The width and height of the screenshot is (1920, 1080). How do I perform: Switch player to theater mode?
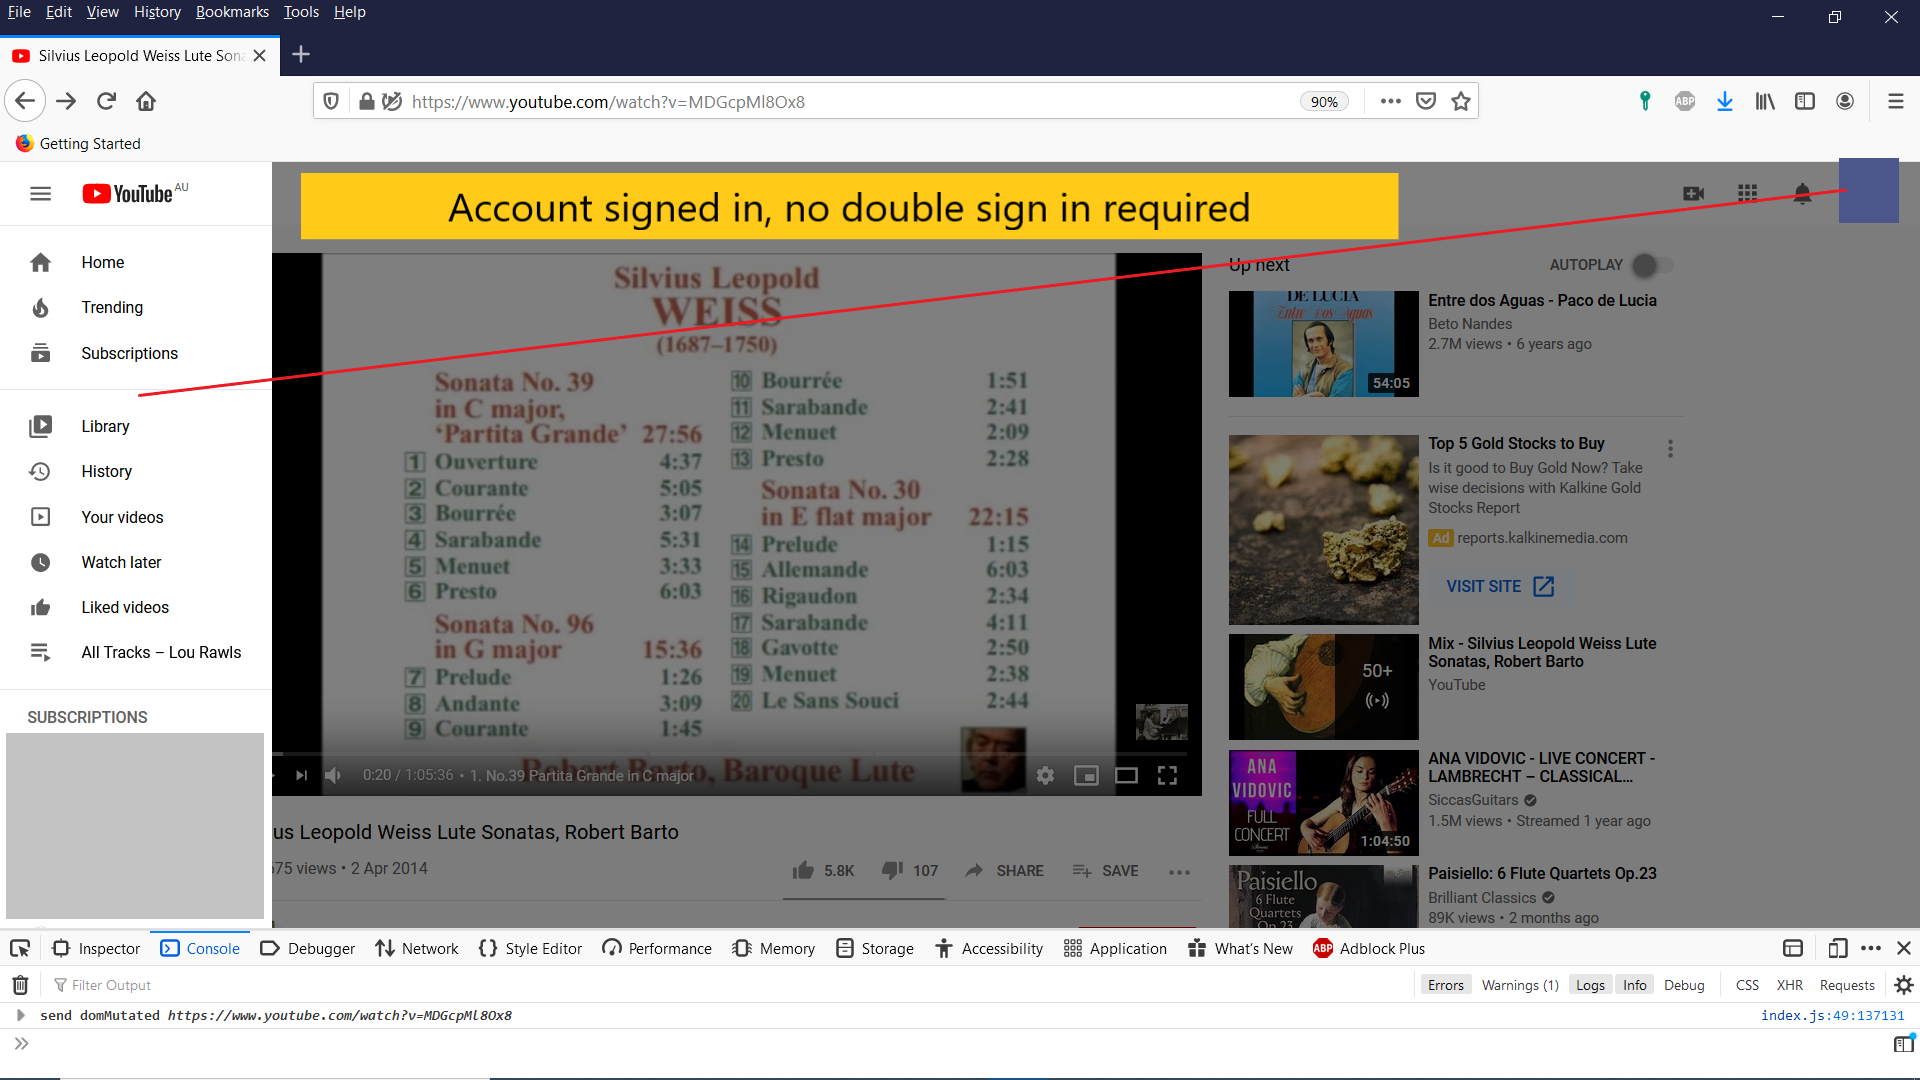(x=1126, y=775)
